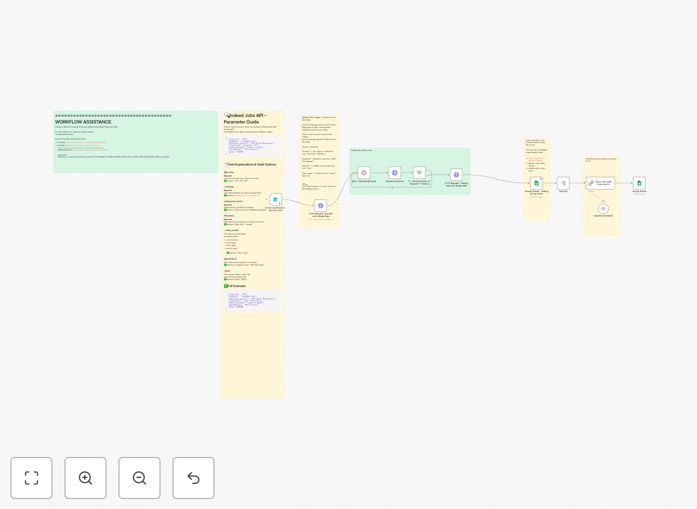Viewport: 697px width, 509px height.
Task: Select the green If condition node
Action: click(x=419, y=172)
